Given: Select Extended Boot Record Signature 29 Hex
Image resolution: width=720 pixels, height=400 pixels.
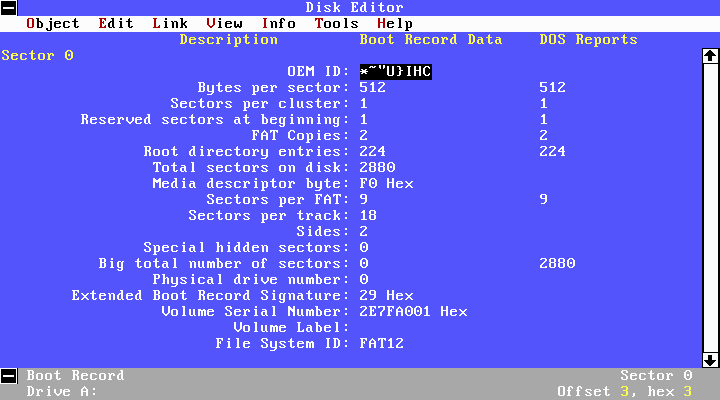Looking at the screenshot, I should click(386, 295).
